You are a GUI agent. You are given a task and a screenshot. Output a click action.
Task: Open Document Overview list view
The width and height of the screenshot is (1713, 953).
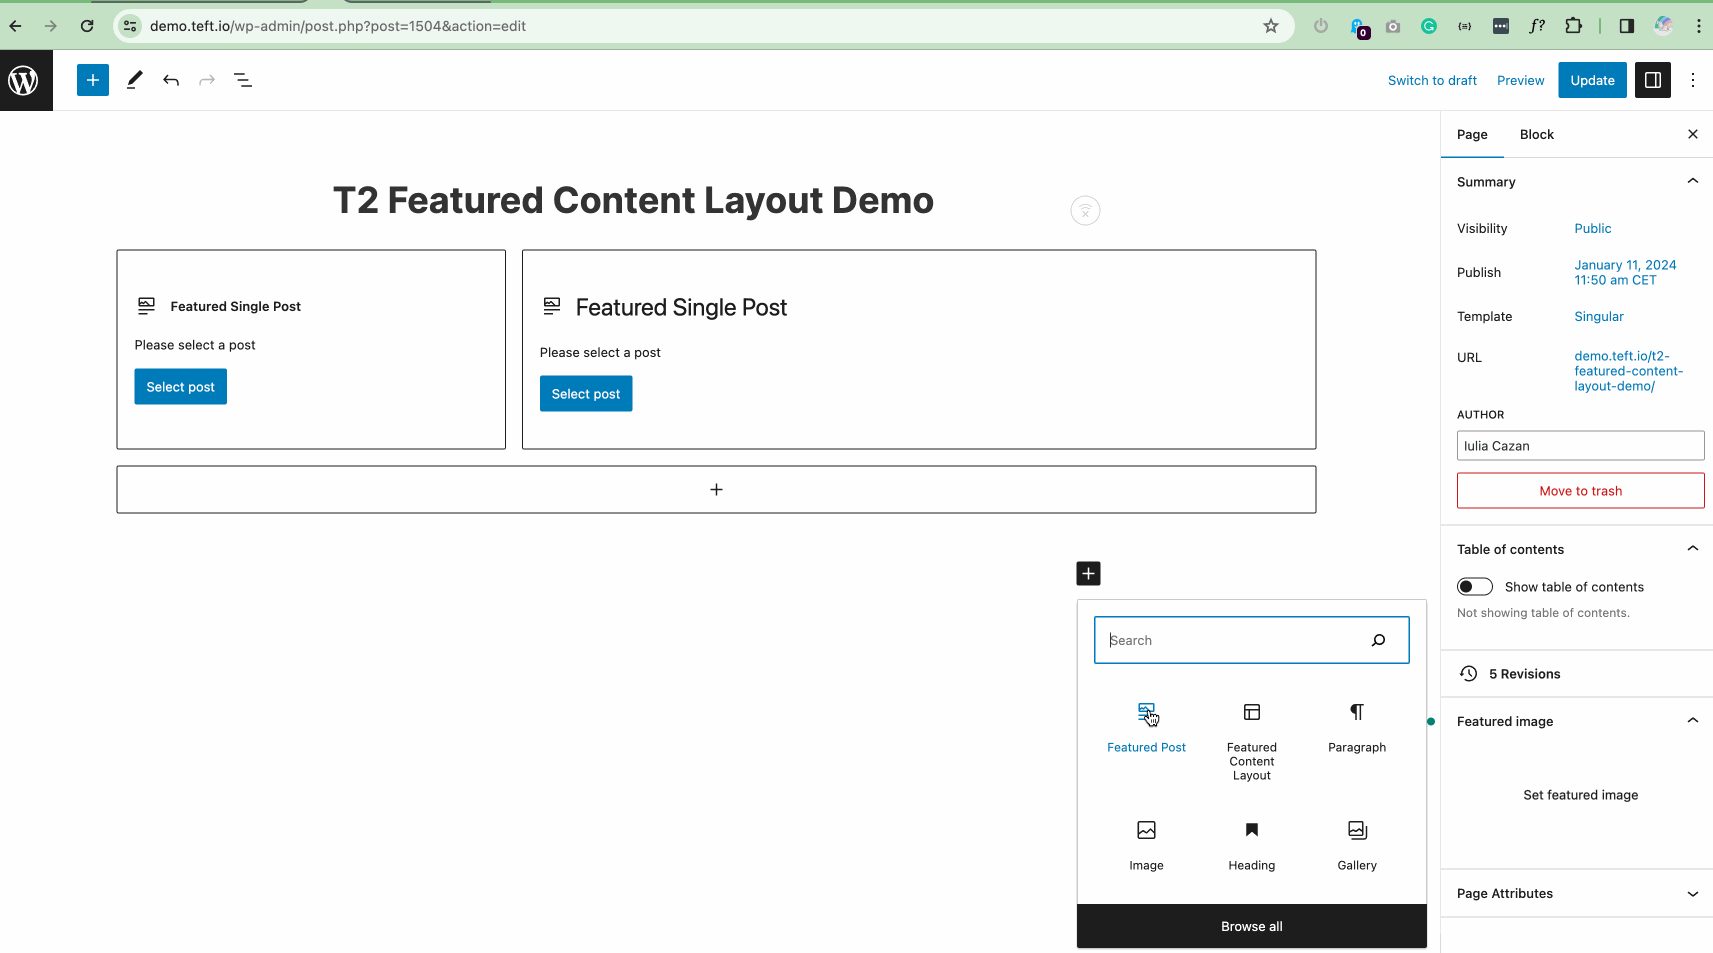click(x=243, y=80)
